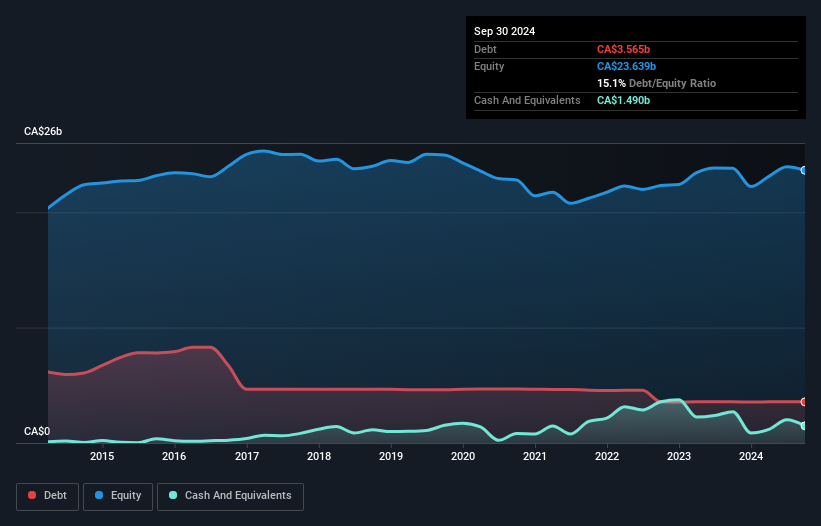821x526 pixels.
Task: Select the 2016 x-axis label
Action: [174, 456]
